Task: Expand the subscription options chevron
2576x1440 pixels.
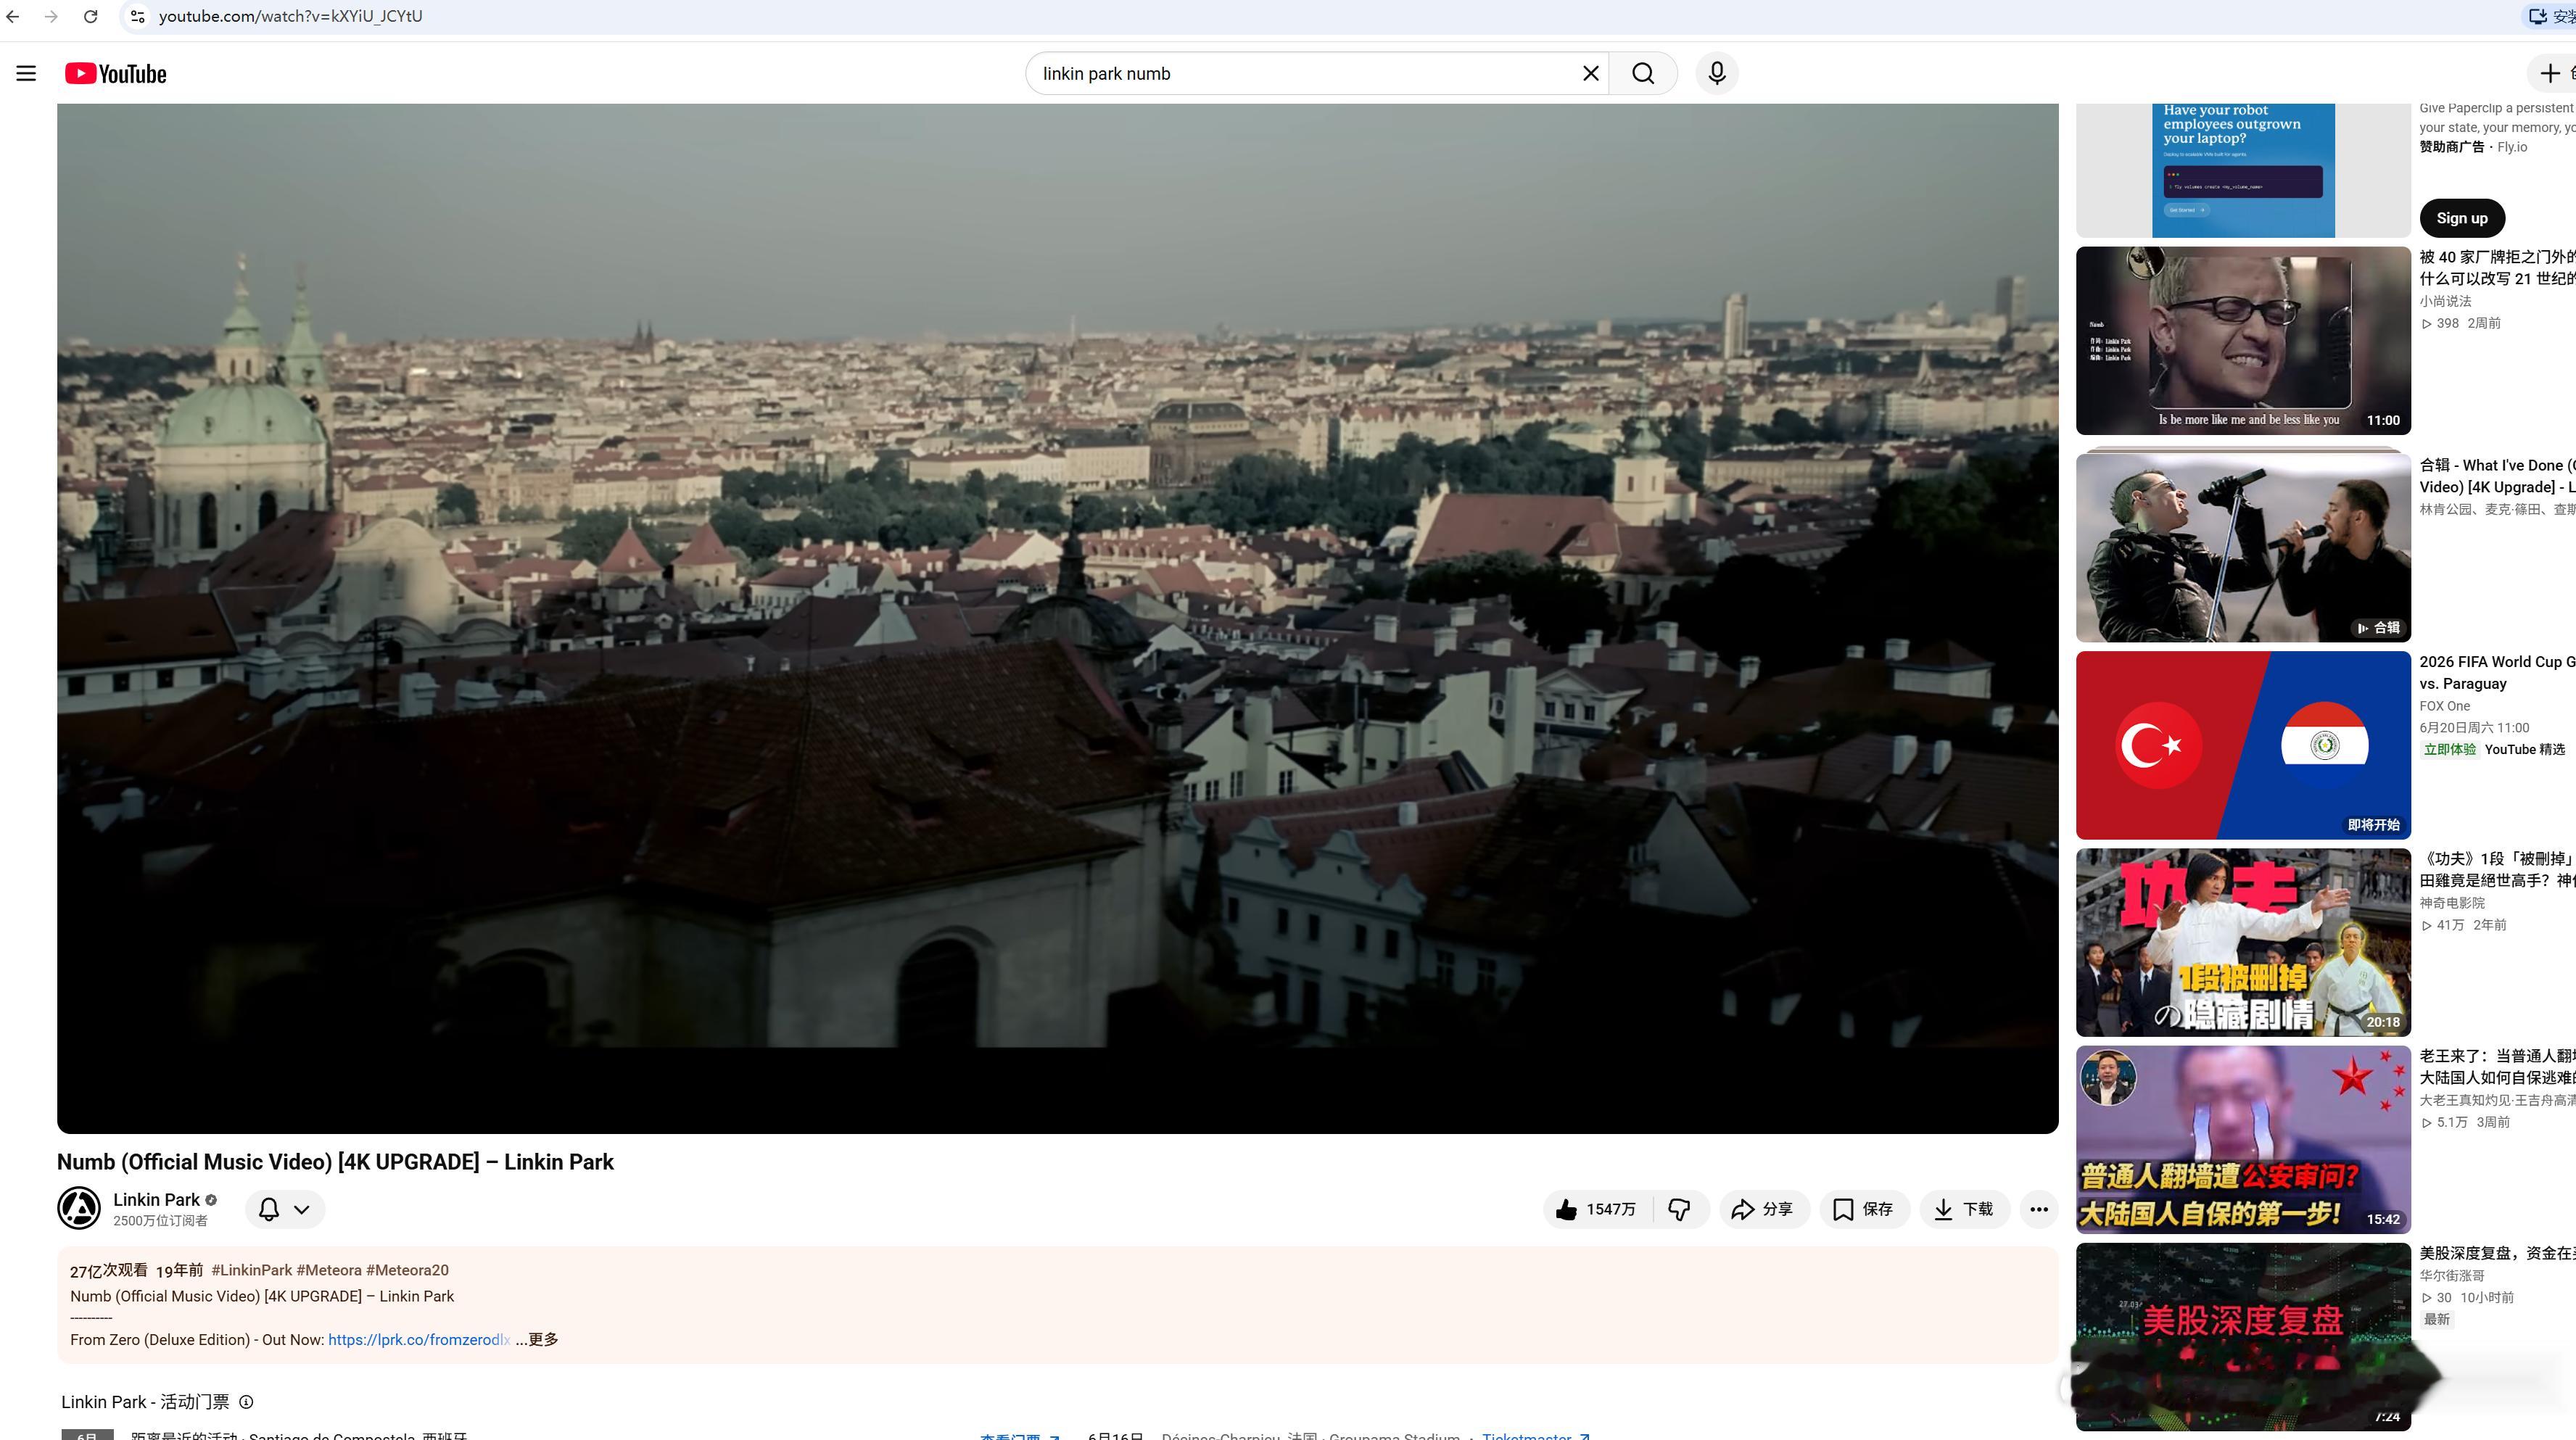Action: pos(301,1209)
